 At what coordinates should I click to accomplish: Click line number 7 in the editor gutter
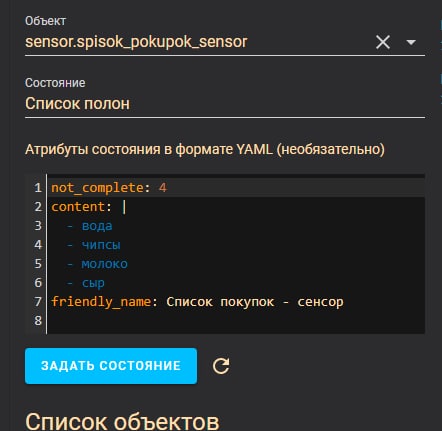(x=38, y=302)
